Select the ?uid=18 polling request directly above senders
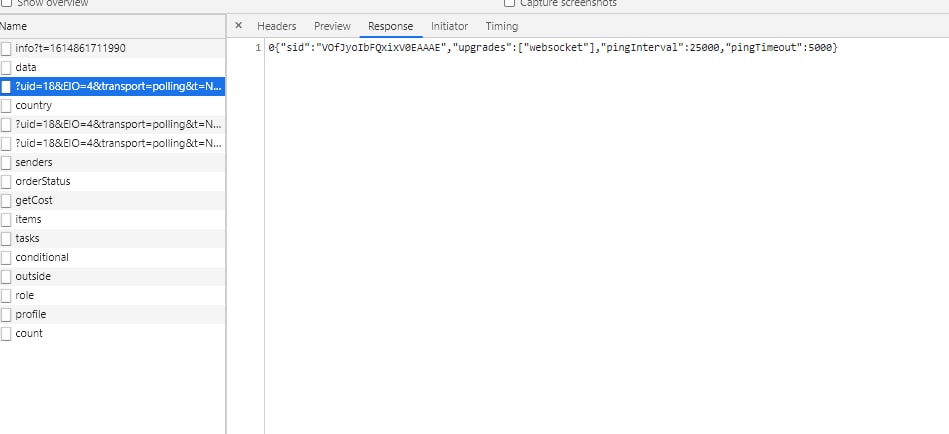The image size is (949, 434). tap(113, 143)
